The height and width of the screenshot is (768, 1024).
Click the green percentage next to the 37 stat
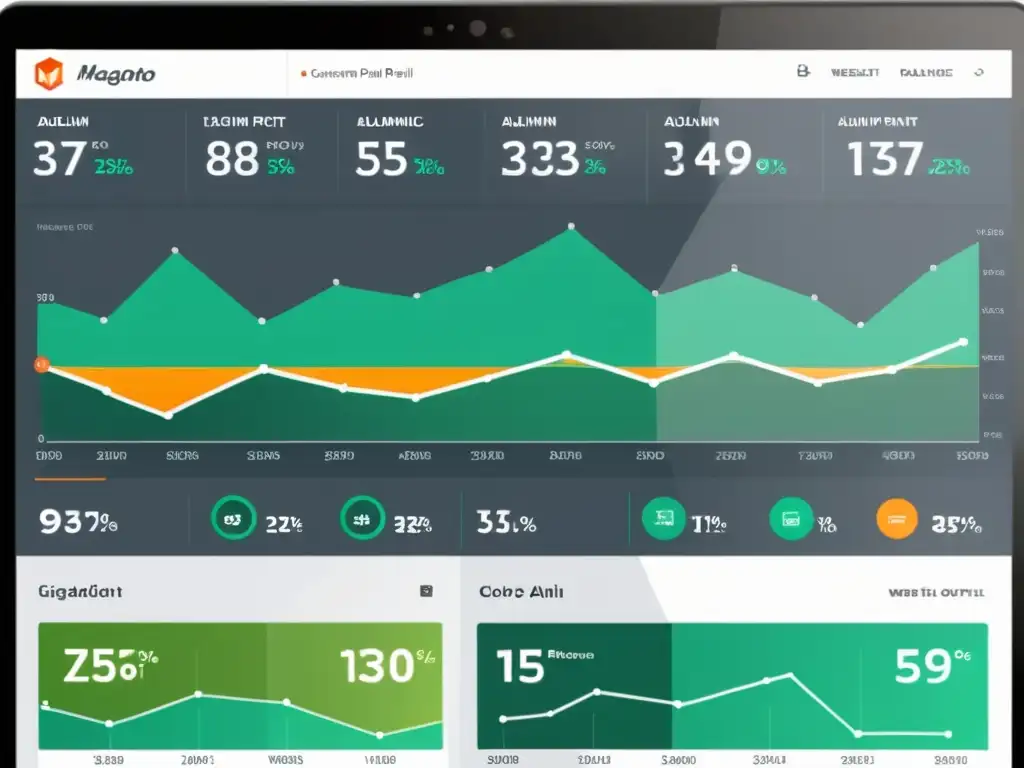click(114, 168)
